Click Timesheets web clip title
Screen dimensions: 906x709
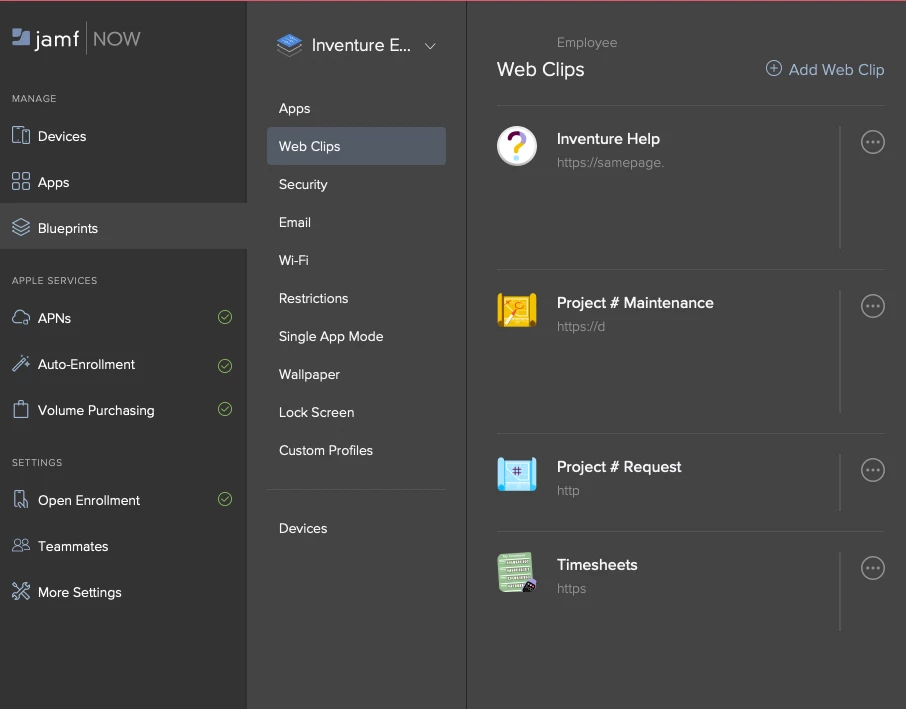tap(597, 565)
